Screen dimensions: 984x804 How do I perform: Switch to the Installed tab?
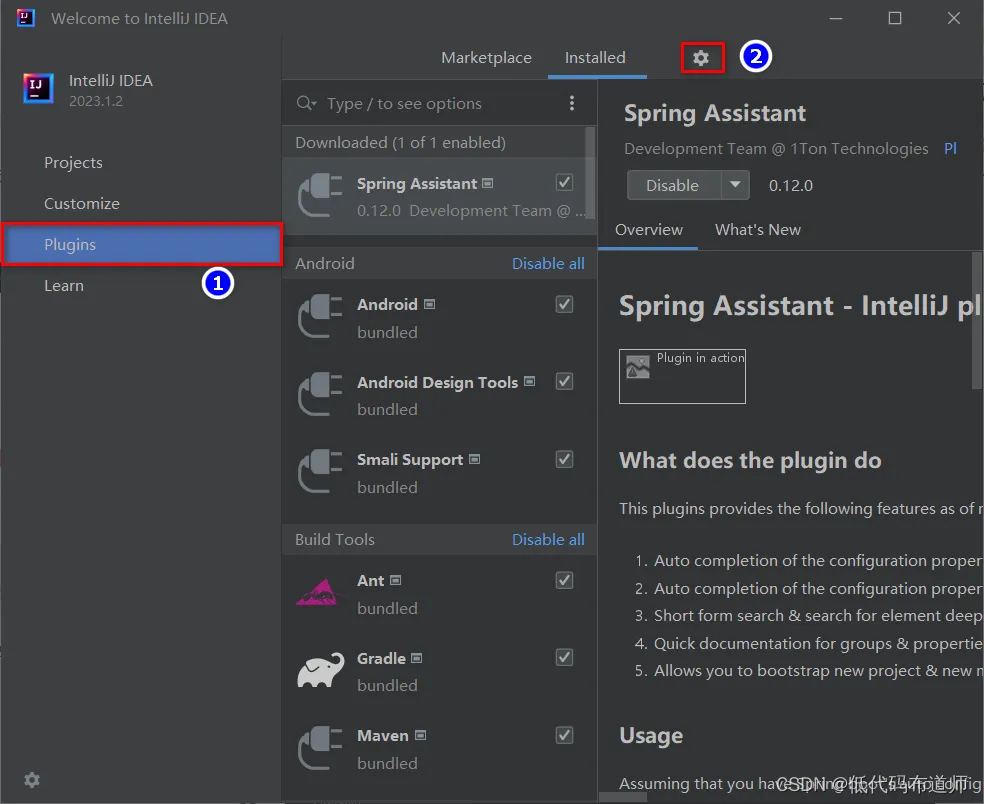coord(595,58)
